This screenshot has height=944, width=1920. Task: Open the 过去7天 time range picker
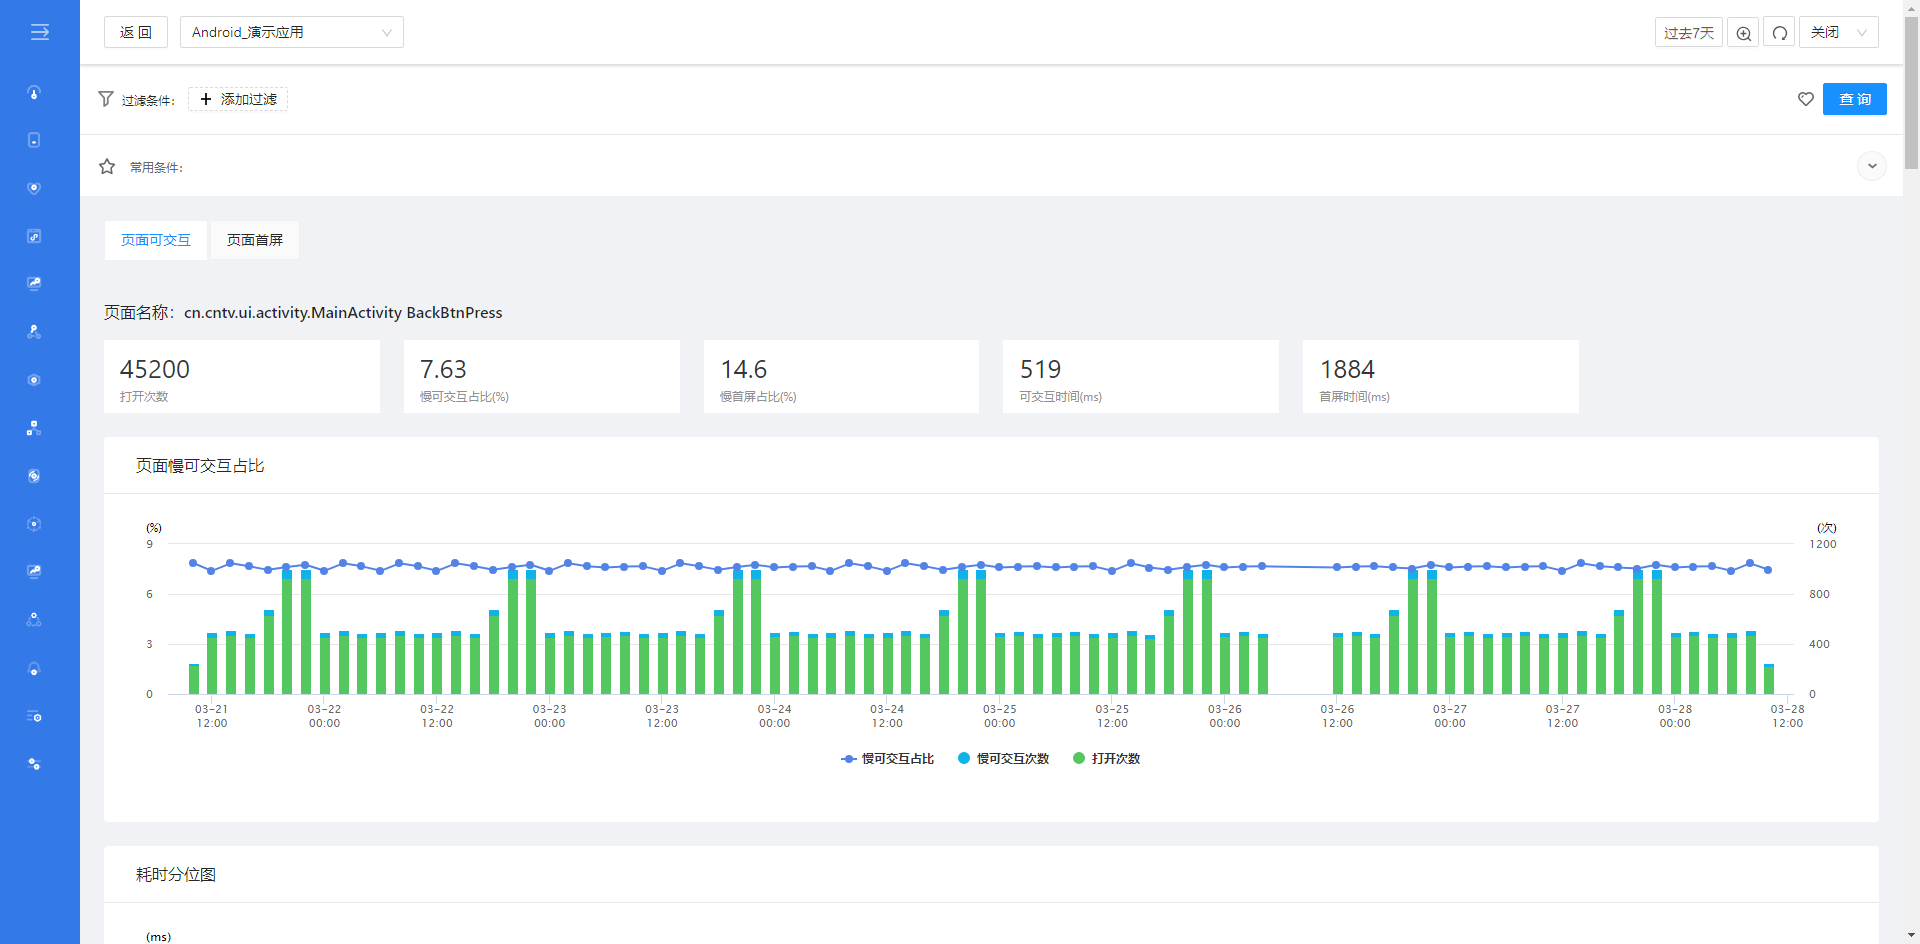tap(1688, 33)
